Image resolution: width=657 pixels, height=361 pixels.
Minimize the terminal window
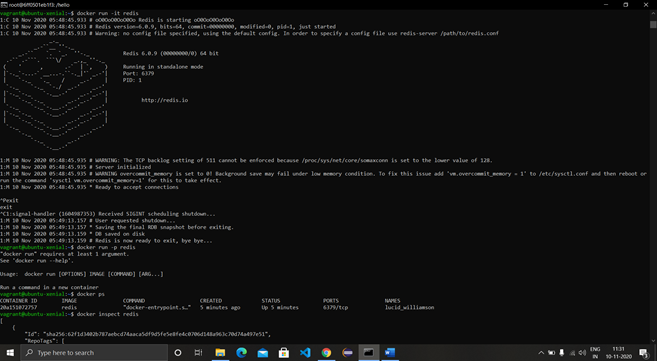click(606, 5)
